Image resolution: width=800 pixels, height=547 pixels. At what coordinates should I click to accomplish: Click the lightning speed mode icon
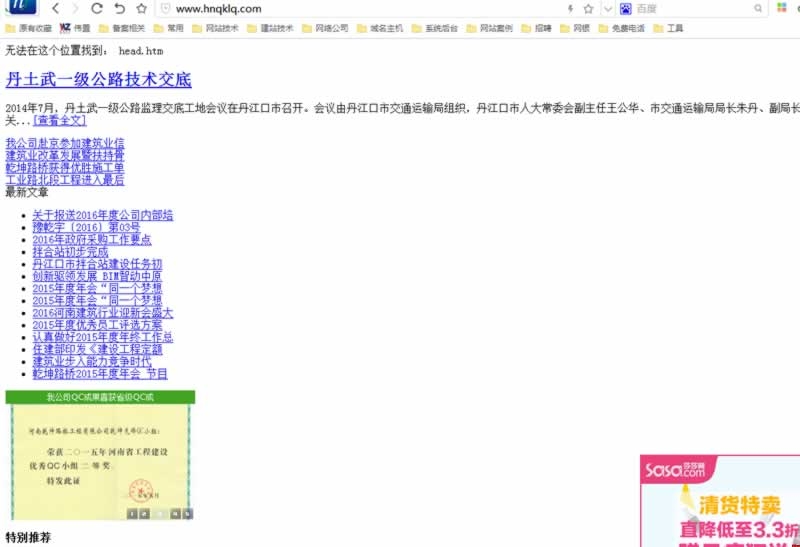pyautogui.click(x=571, y=8)
